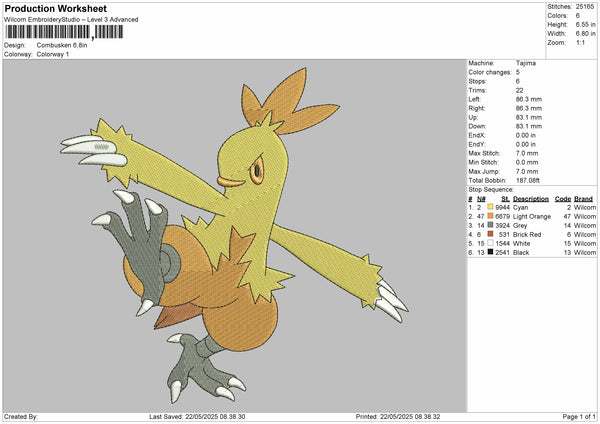Click 'Last Saved: 22/05/2025 08.38.30' in footer
The image size is (600, 424).
pos(197,417)
